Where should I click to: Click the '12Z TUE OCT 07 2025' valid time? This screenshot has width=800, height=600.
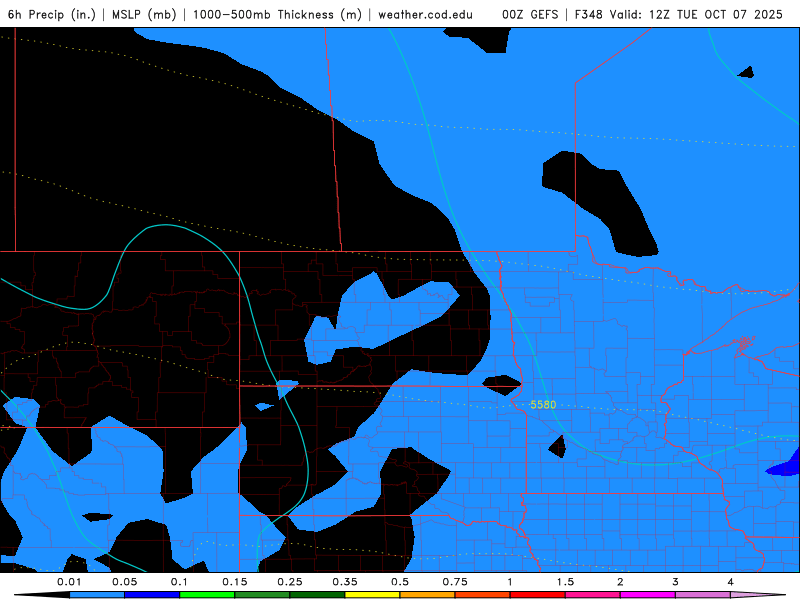tap(716, 14)
